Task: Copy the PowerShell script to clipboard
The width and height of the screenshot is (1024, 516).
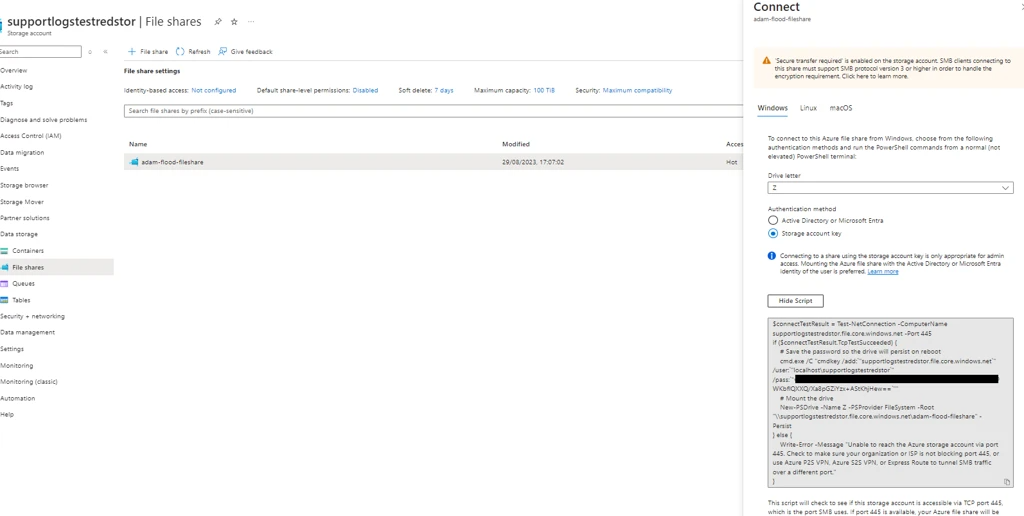Action: point(1006,482)
